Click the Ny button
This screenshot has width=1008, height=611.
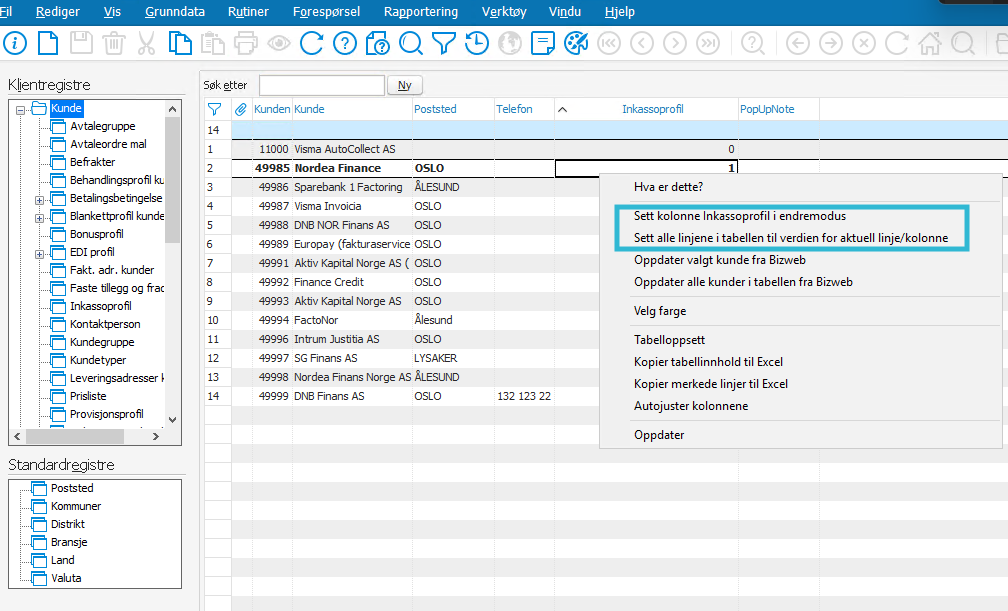coord(404,85)
